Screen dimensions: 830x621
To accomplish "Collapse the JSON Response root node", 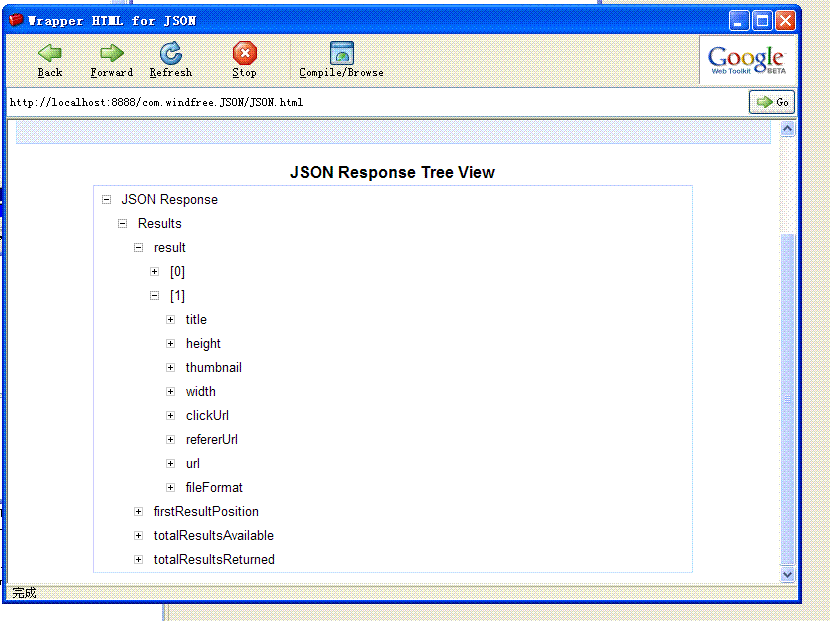I will coord(106,200).
